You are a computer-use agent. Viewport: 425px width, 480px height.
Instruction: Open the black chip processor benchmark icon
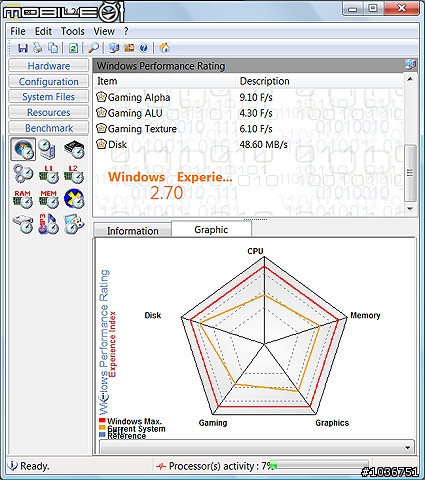click(74, 150)
